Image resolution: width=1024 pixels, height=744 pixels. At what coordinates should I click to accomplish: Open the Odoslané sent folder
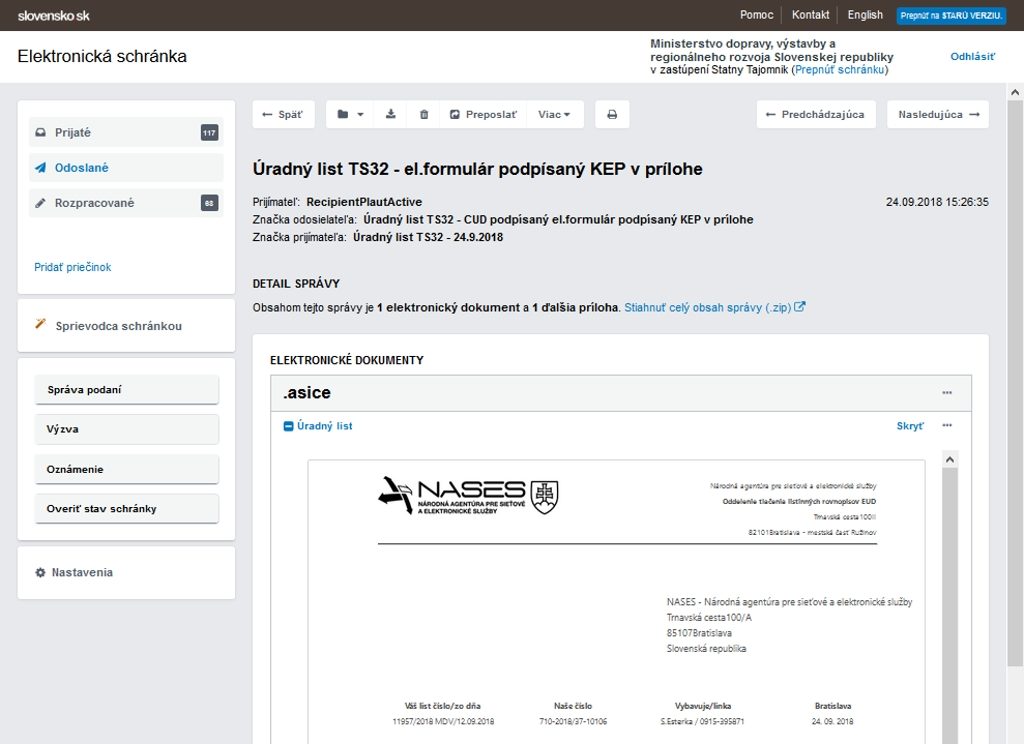pos(126,168)
